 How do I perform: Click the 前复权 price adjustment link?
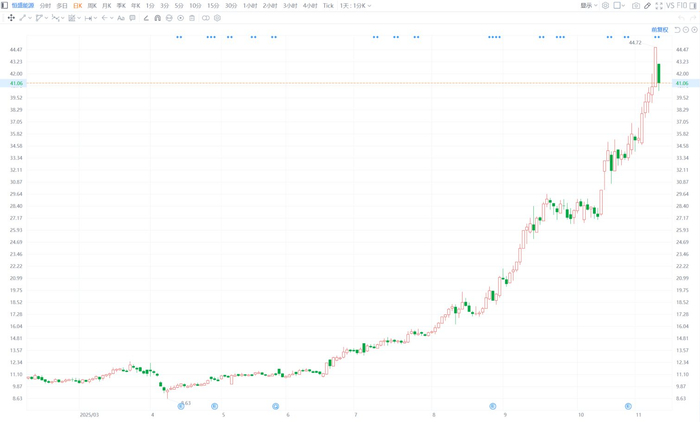point(660,29)
